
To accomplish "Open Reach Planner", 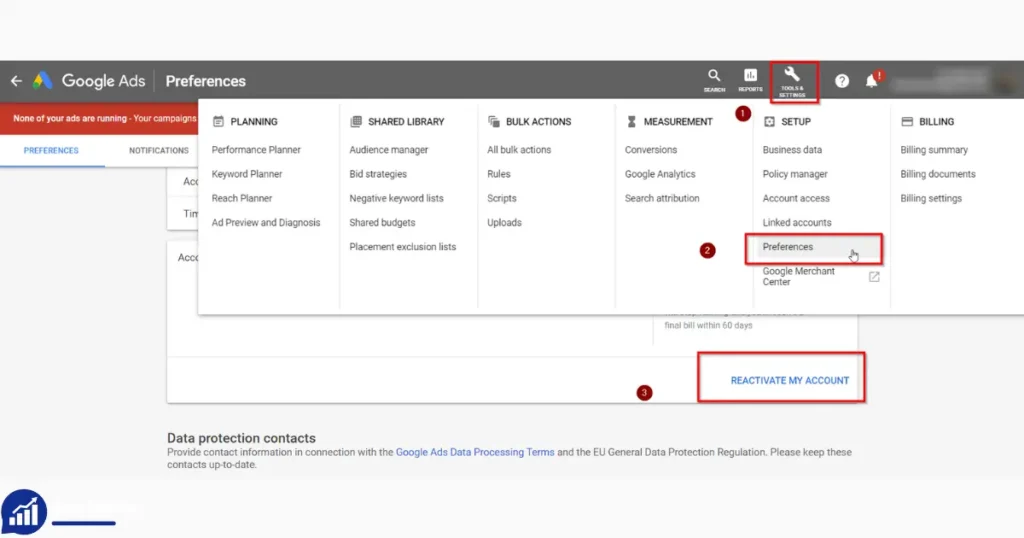I will (x=242, y=198).
